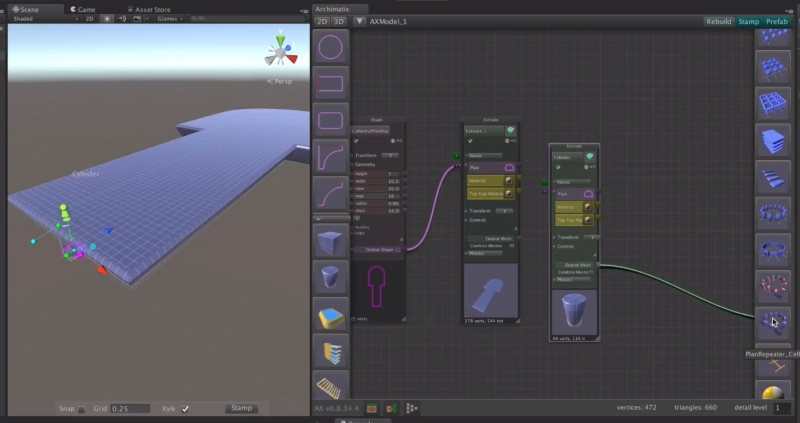This screenshot has height=423, width=800.
Task: Open the Asset Store tab
Action: point(150,8)
